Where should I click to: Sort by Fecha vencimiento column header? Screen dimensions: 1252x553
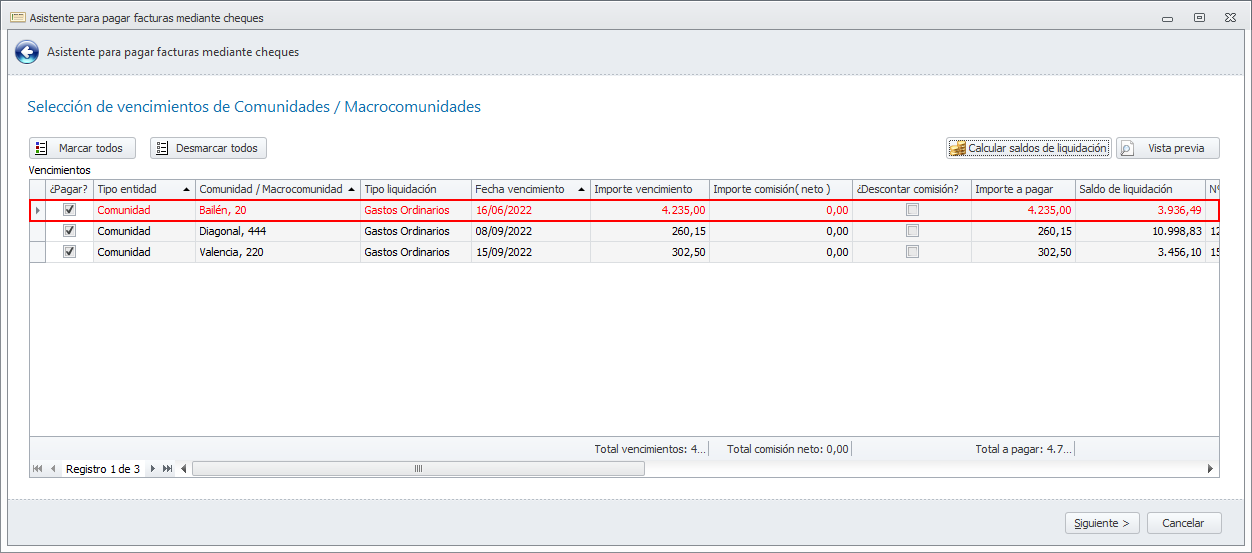(530, 189)
